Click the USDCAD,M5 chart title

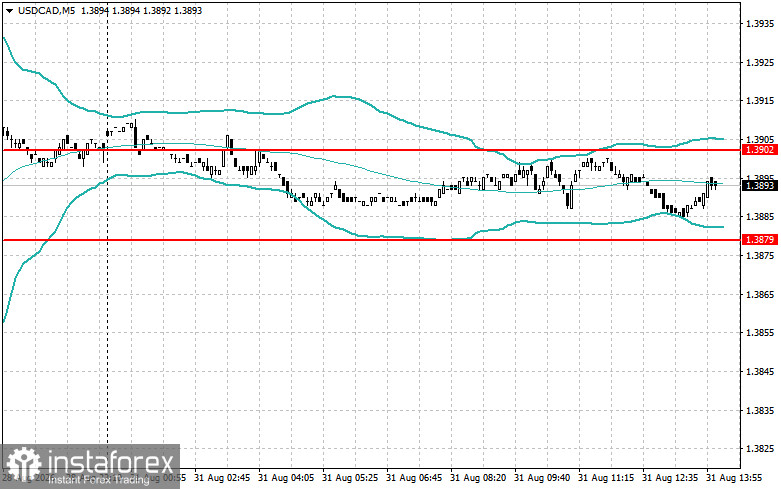pos(46,10)
